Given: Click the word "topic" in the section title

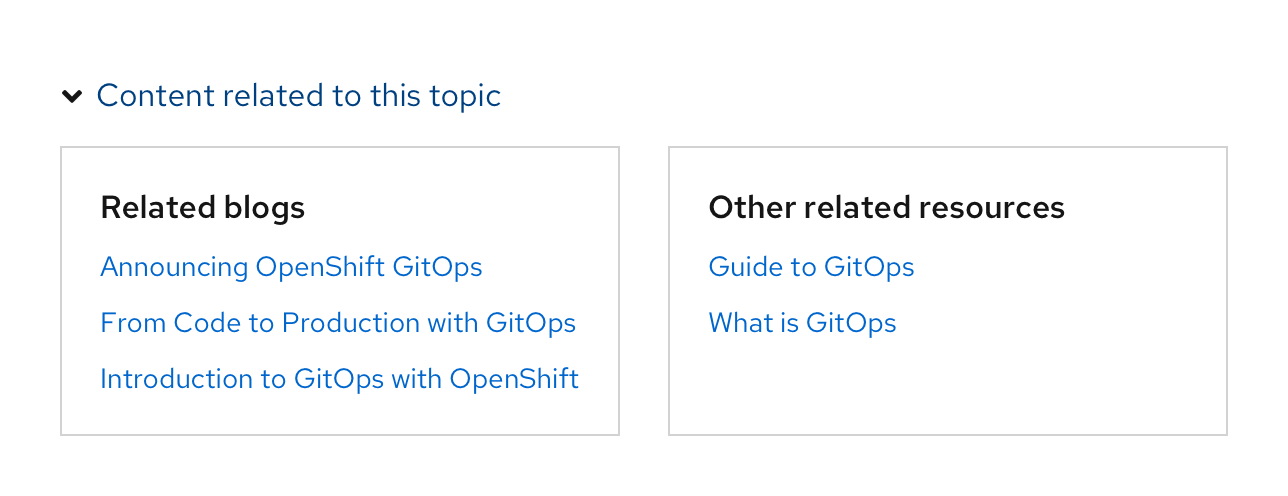Looking at the screenshot, I should coord(465,96).
